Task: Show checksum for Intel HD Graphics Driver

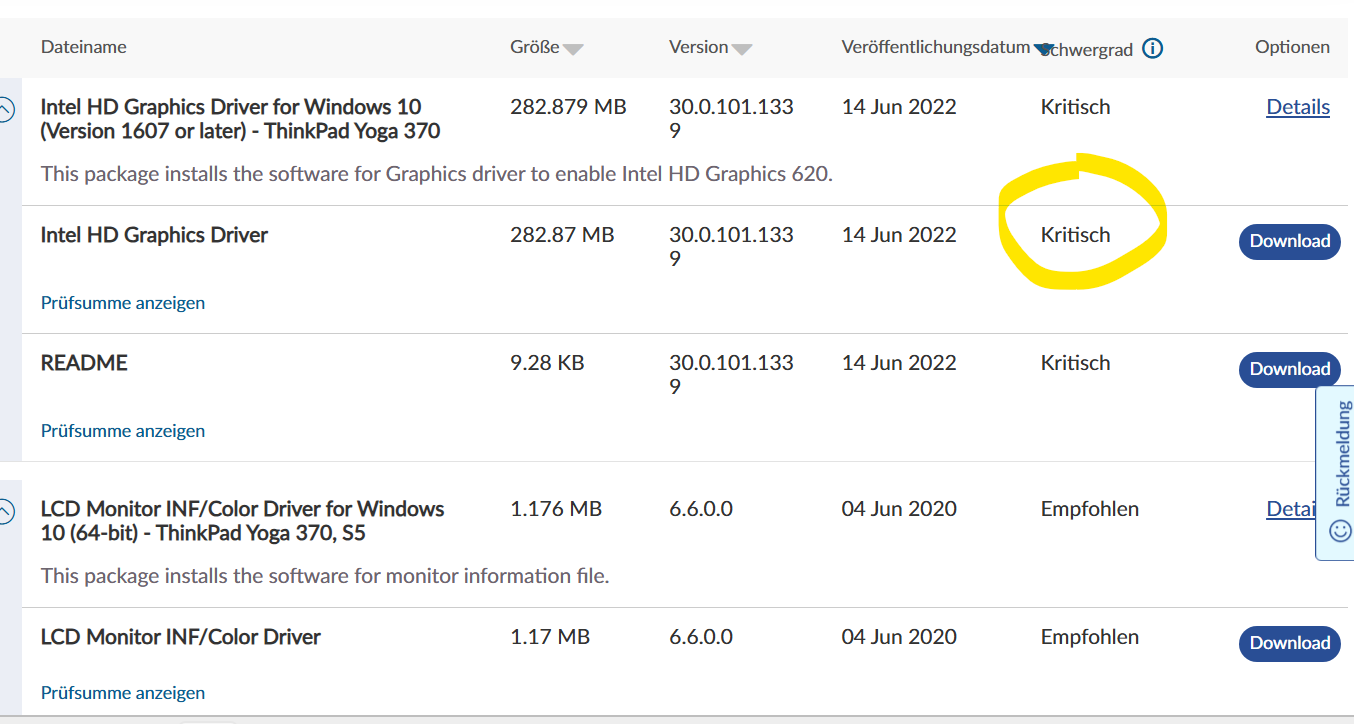Action: click(x=123, y=303)
